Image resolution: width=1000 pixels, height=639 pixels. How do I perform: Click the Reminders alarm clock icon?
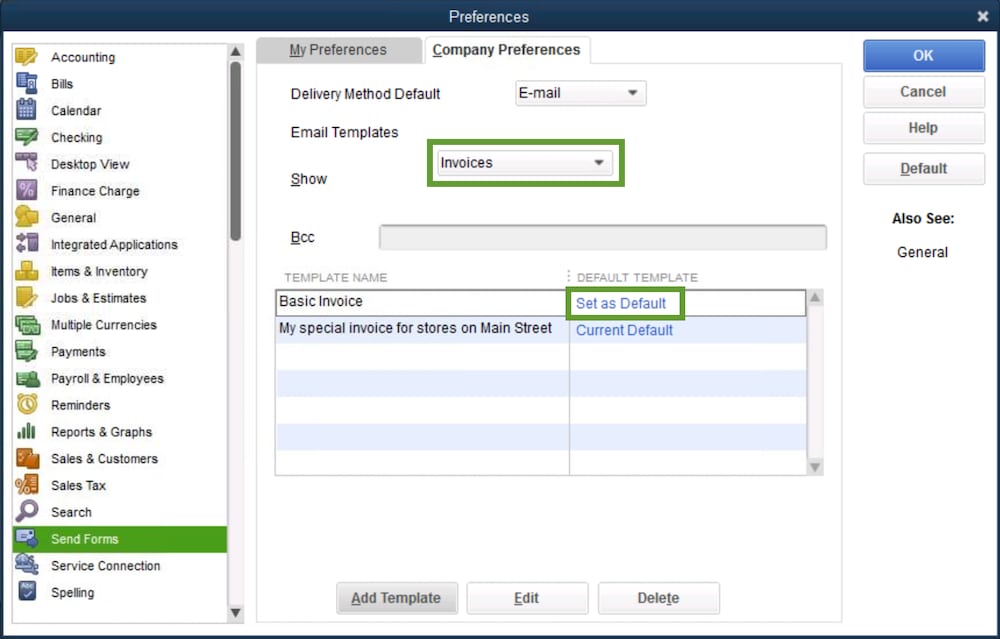[27, 405]
